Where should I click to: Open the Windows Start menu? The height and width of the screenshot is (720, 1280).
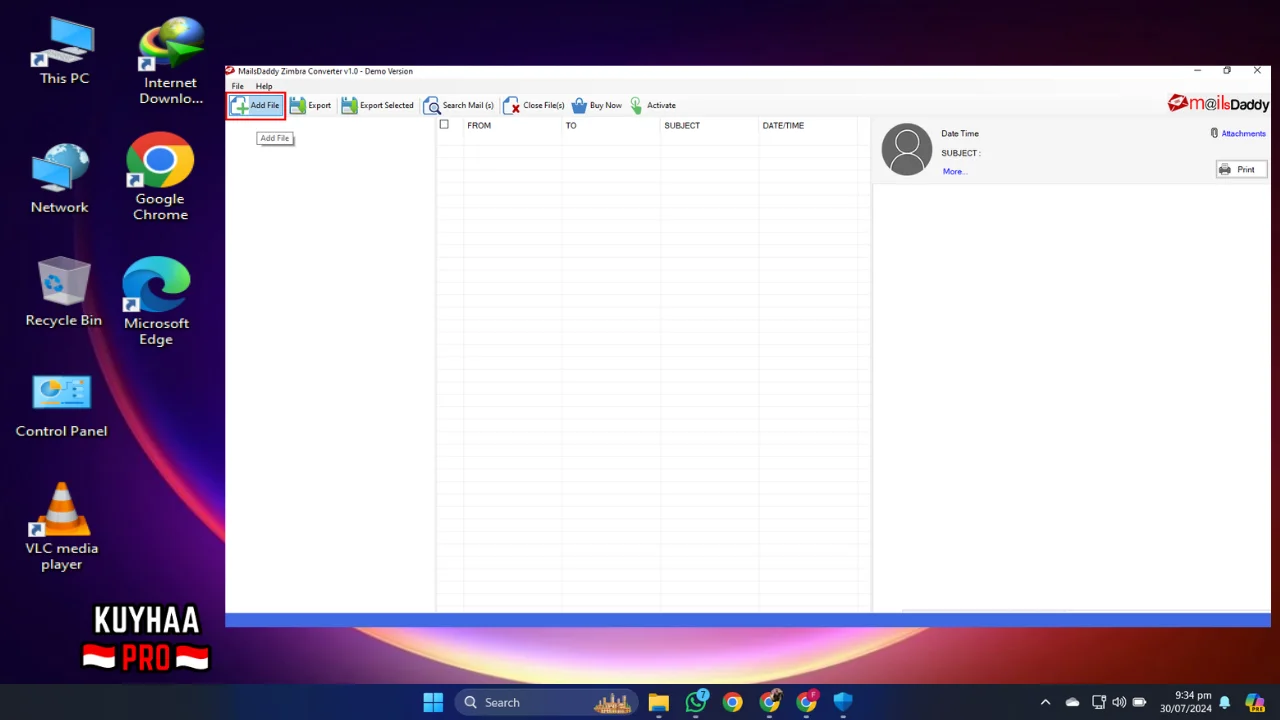pos(433,702)
